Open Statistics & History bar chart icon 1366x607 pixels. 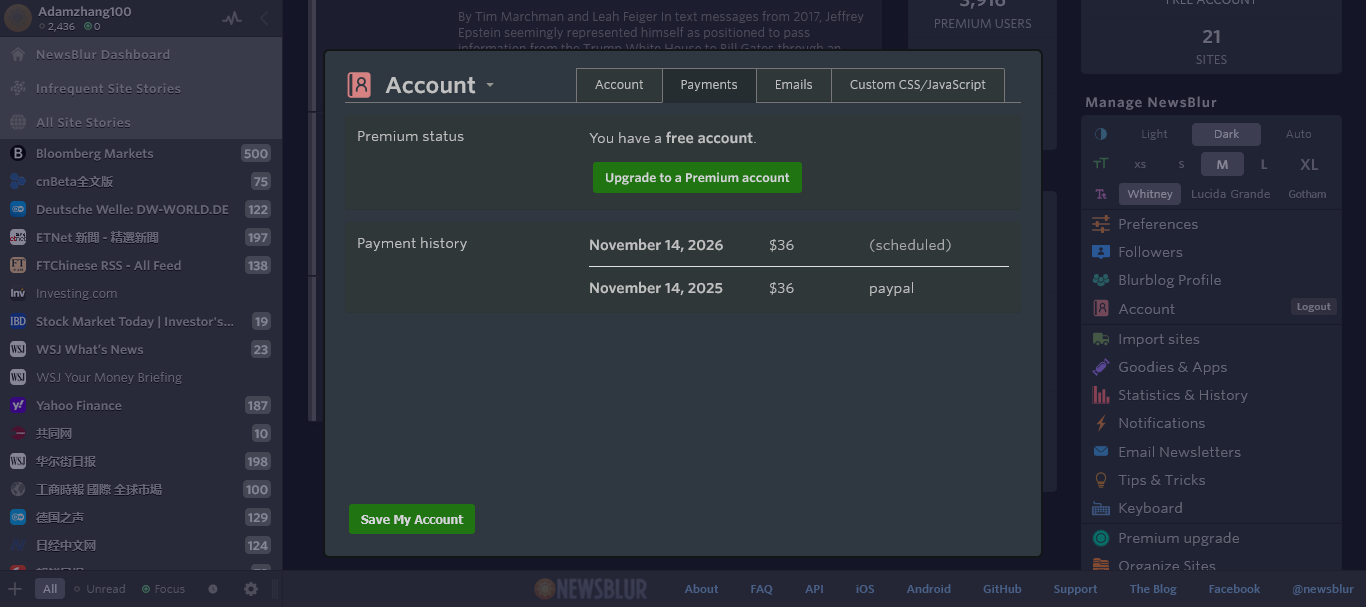coord(1101,395)
